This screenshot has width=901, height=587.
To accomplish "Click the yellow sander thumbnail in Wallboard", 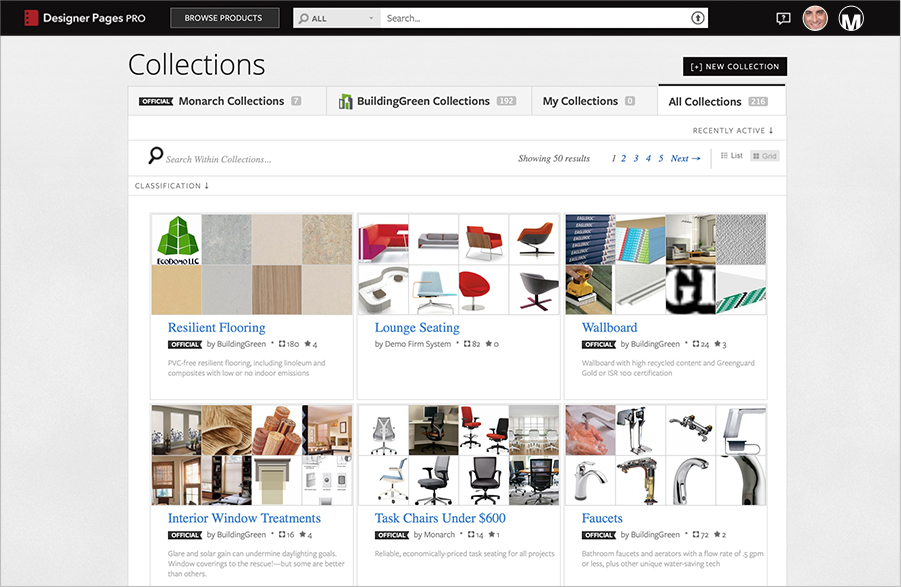I will (590, 289).
